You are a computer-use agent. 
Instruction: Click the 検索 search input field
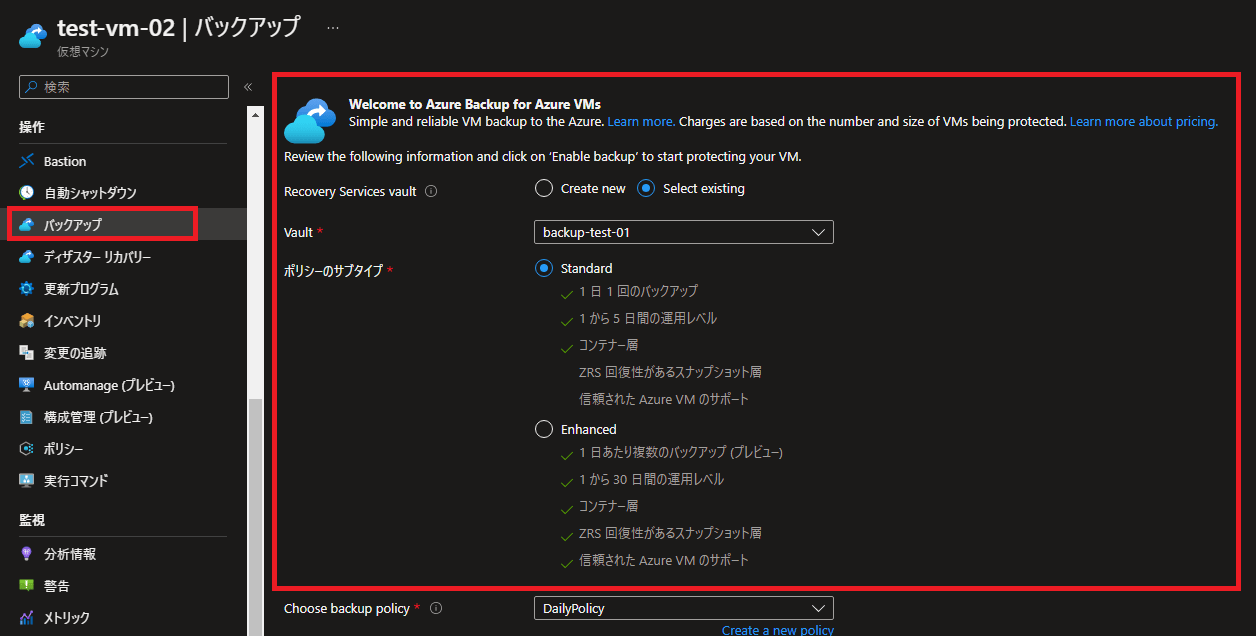pyautogui.click(x=124, y=87)
